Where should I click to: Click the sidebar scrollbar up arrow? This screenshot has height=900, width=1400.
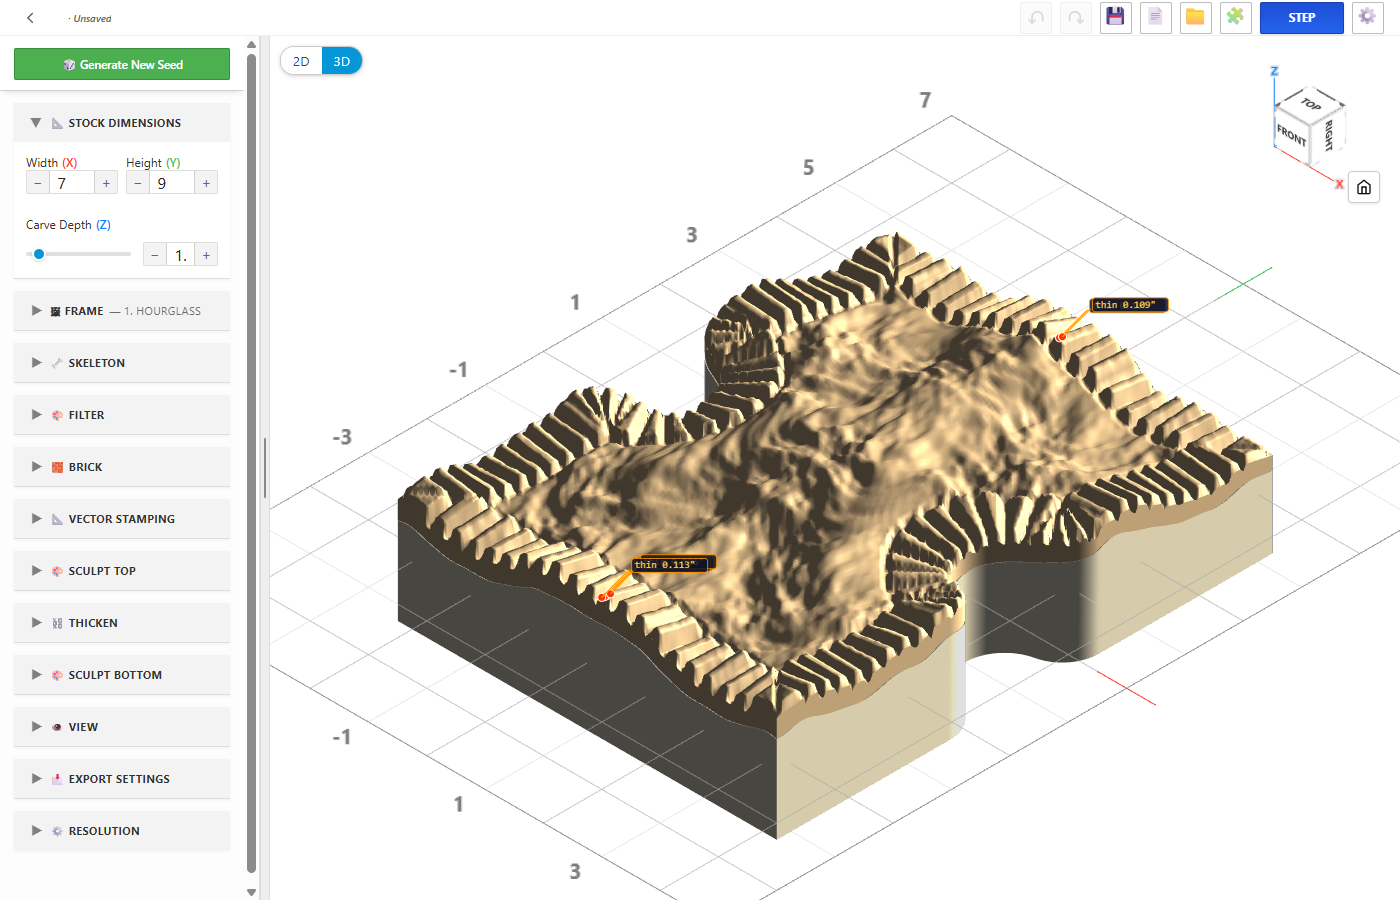[x=252, y=44]
